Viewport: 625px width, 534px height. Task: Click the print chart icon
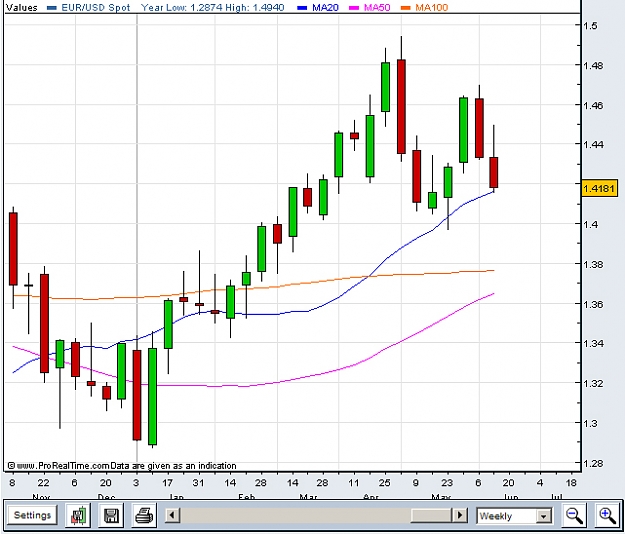tap(144, 515)
